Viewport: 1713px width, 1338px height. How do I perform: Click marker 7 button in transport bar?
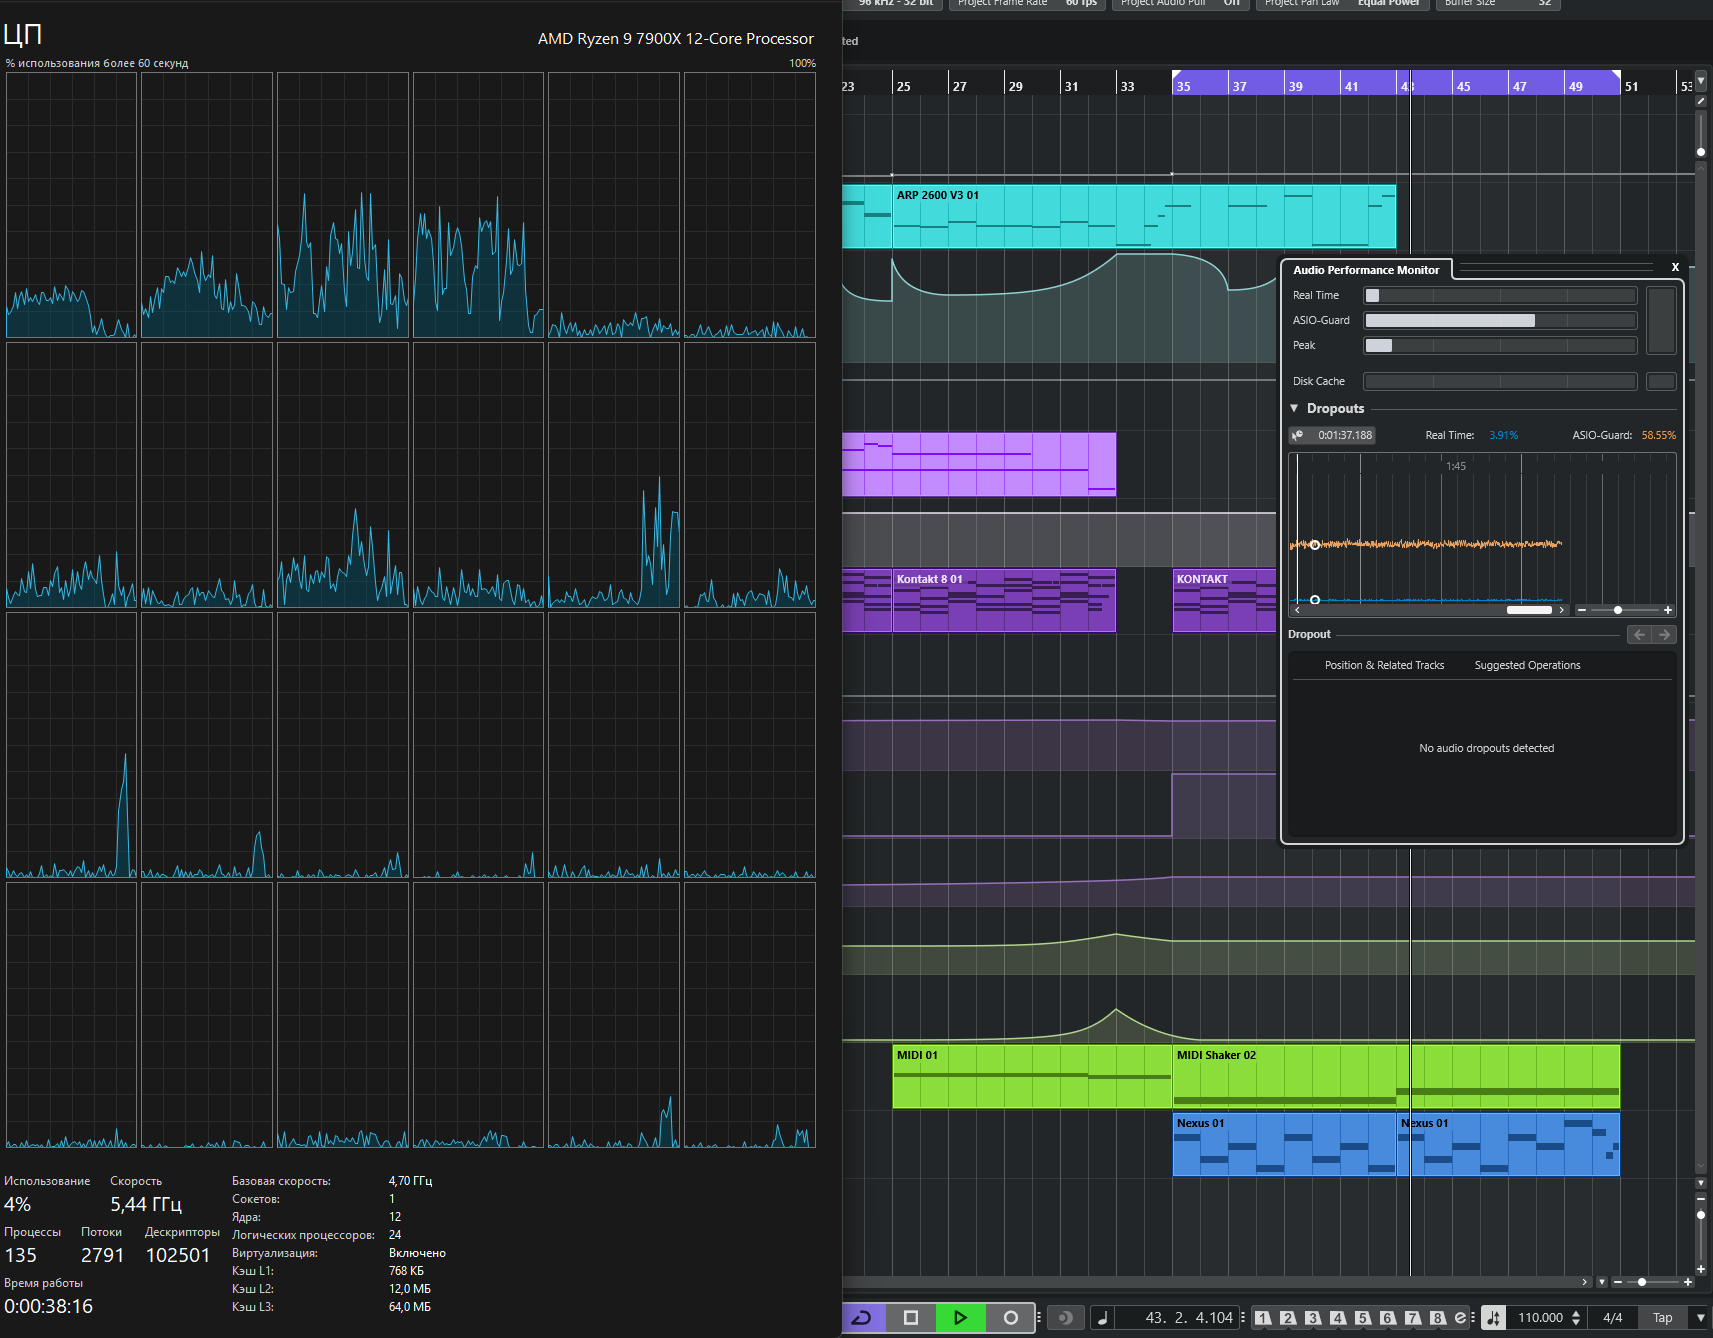1412,1318
